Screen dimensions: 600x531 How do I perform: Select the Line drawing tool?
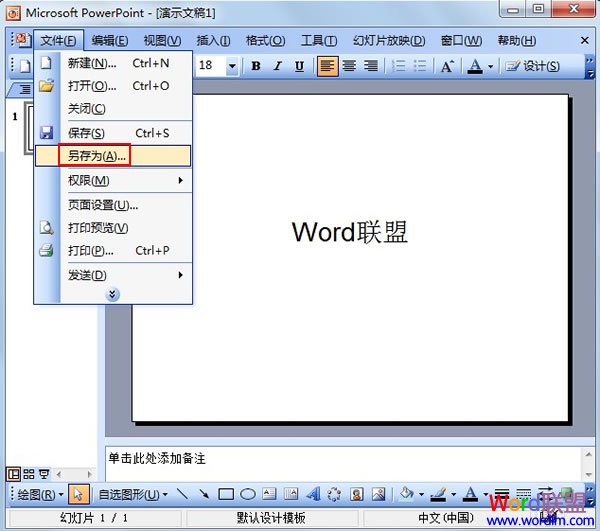click(x=183, y=495)
